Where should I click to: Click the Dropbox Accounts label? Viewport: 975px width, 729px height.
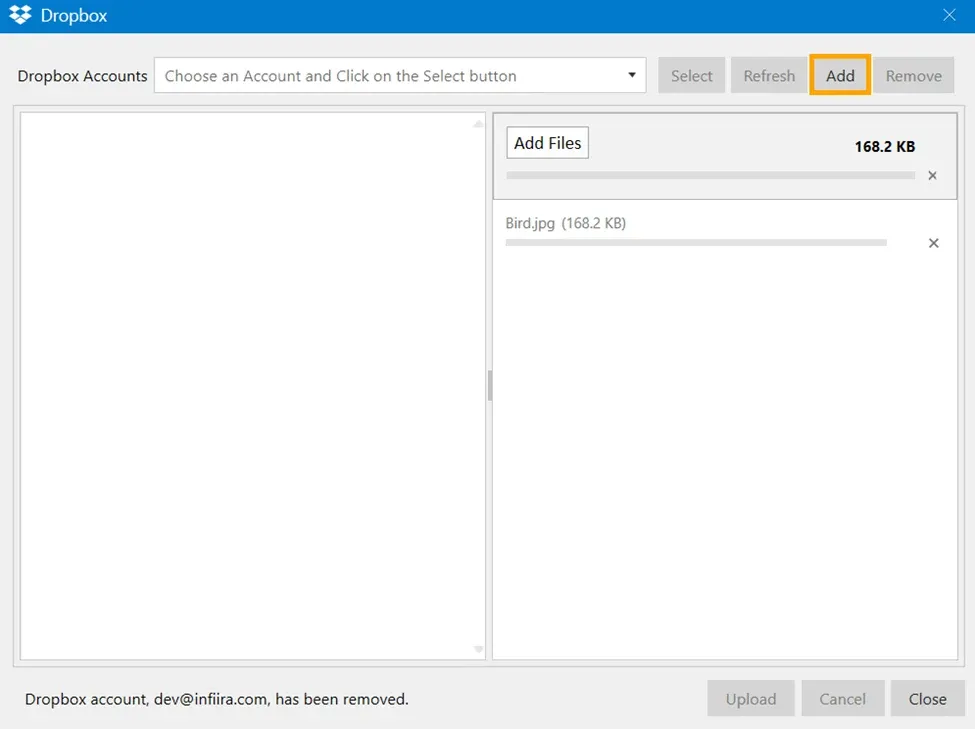click(x=82, y=76)
